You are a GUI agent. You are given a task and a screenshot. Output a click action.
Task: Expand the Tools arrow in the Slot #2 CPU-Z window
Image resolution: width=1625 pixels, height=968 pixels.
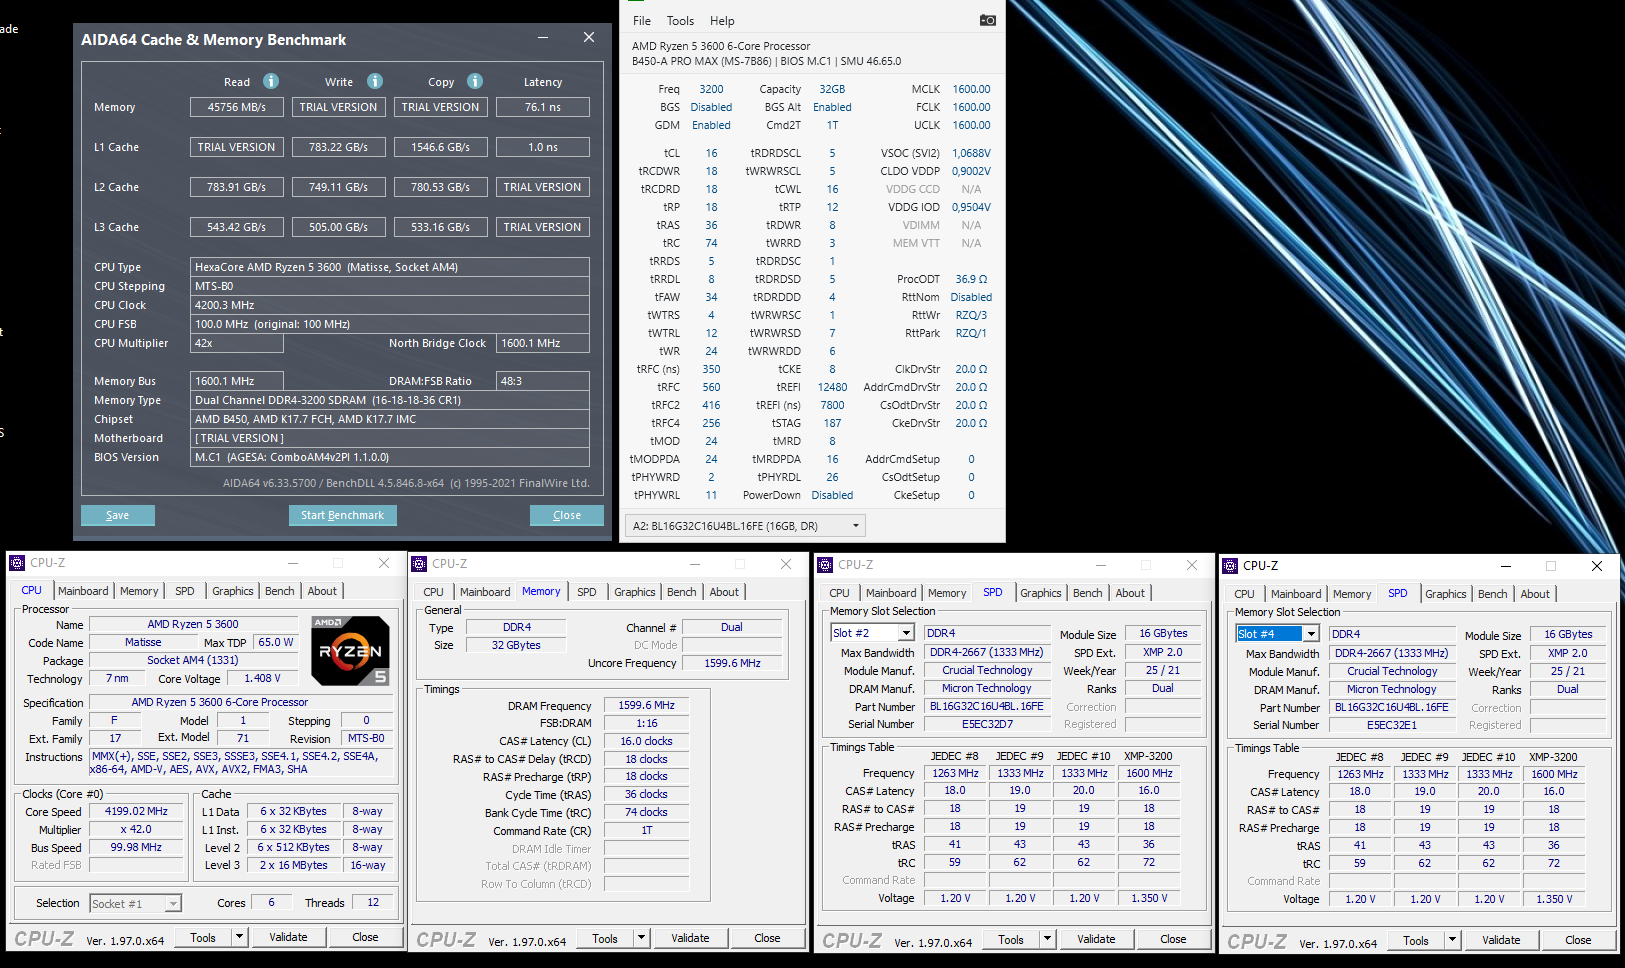(1047, 939)
